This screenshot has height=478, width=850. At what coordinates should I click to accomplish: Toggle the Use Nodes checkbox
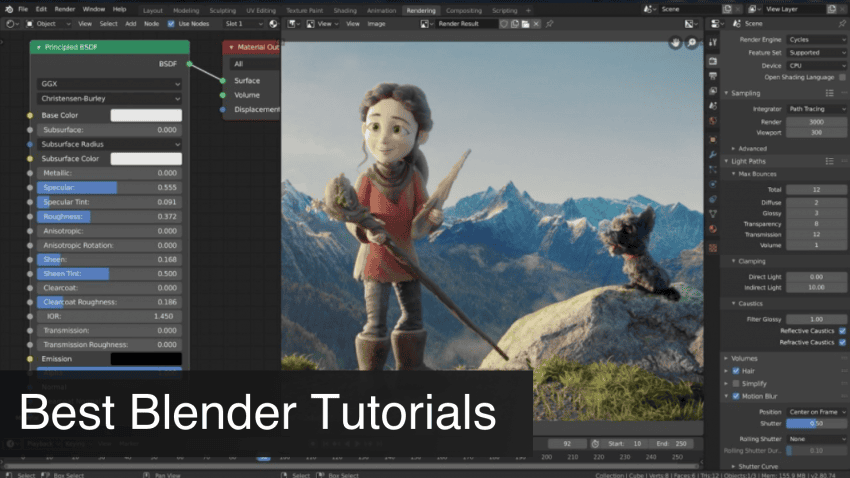171,24
